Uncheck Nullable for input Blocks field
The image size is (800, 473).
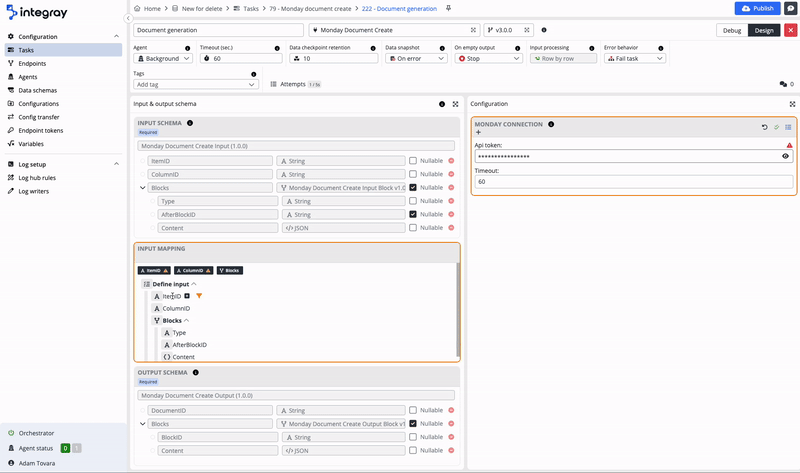click(x=413, y=187)
